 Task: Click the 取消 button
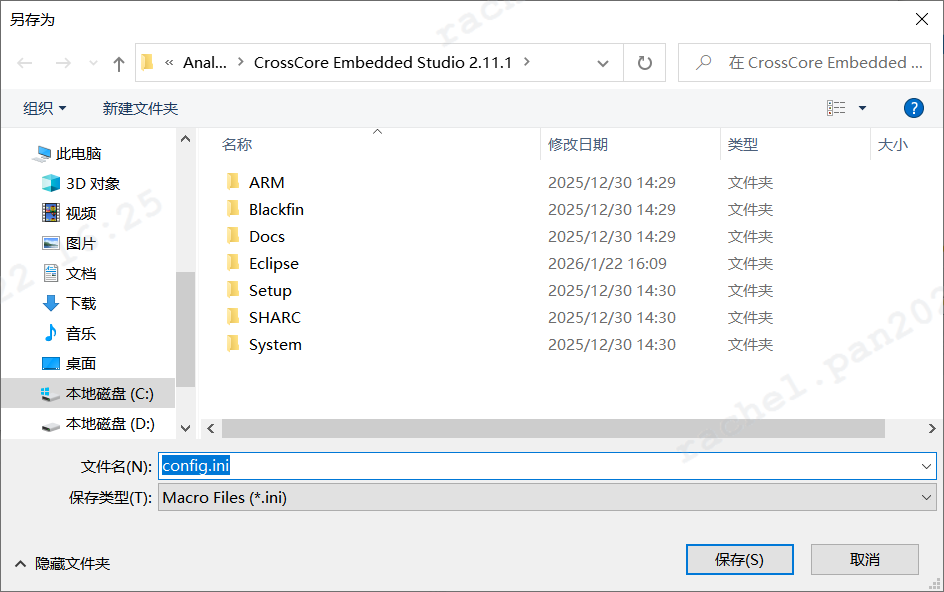[865, 559]
